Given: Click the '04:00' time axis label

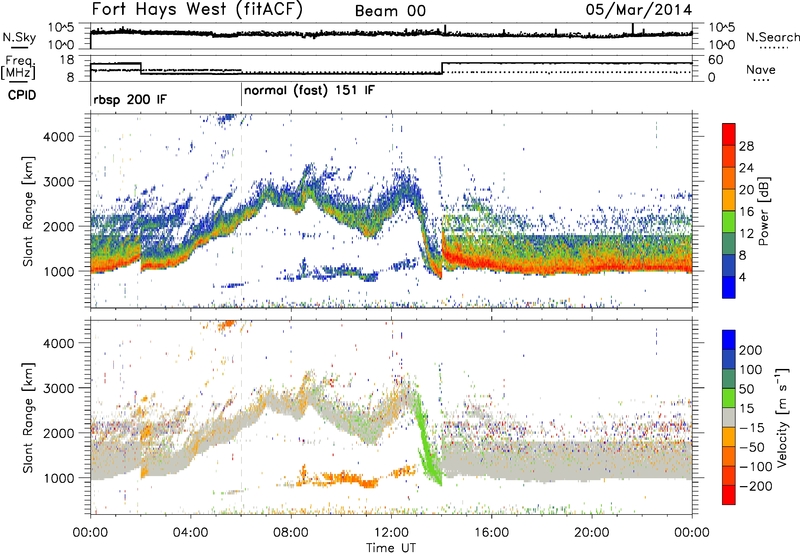Looking at the screenshot, I should (x=191, y=533).
